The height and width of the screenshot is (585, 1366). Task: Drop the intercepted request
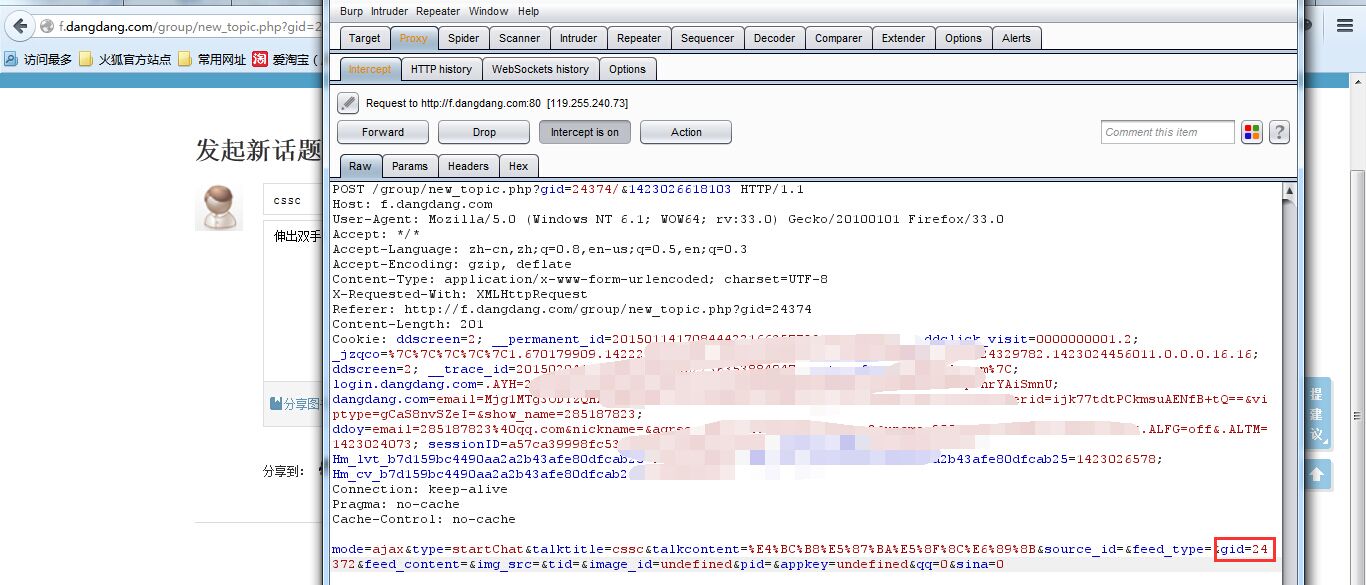pos(484,132)
